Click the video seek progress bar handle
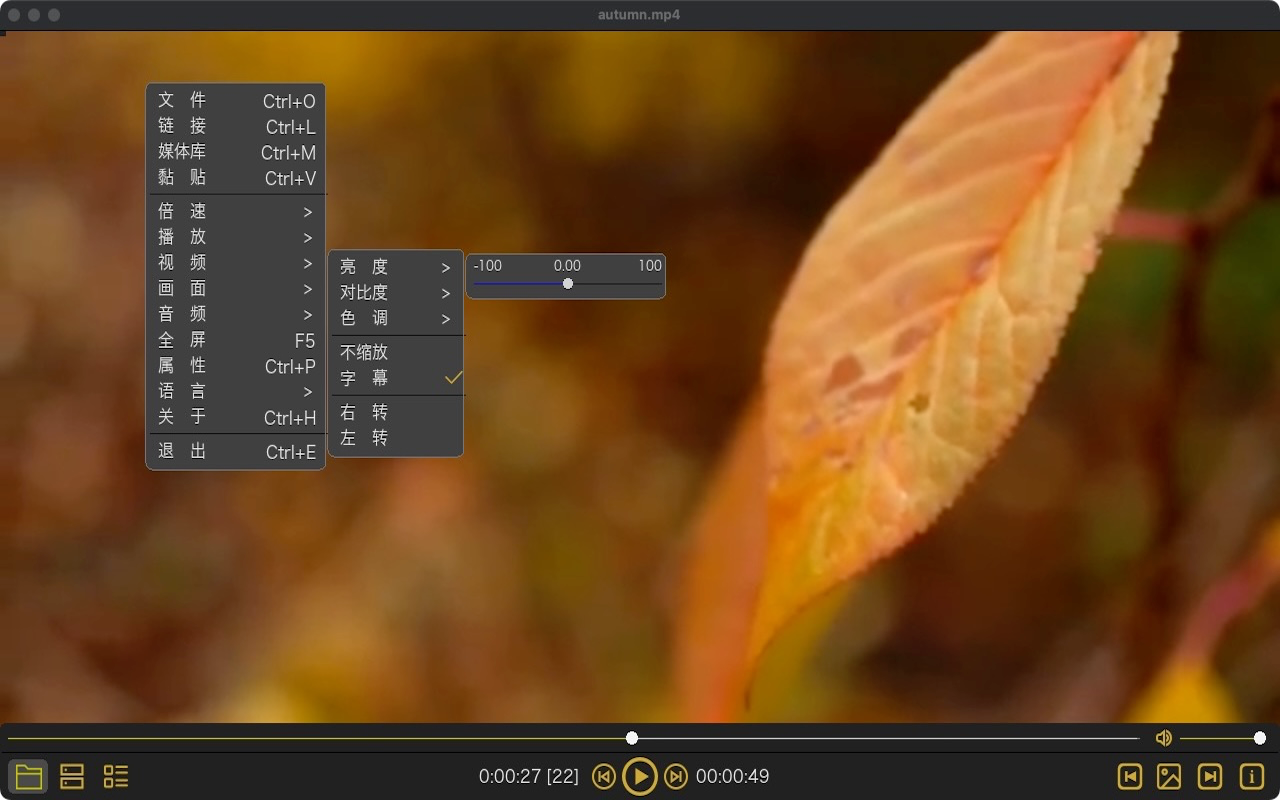Viewport: 1280px width, 800px height. click(x=632, y=738)
